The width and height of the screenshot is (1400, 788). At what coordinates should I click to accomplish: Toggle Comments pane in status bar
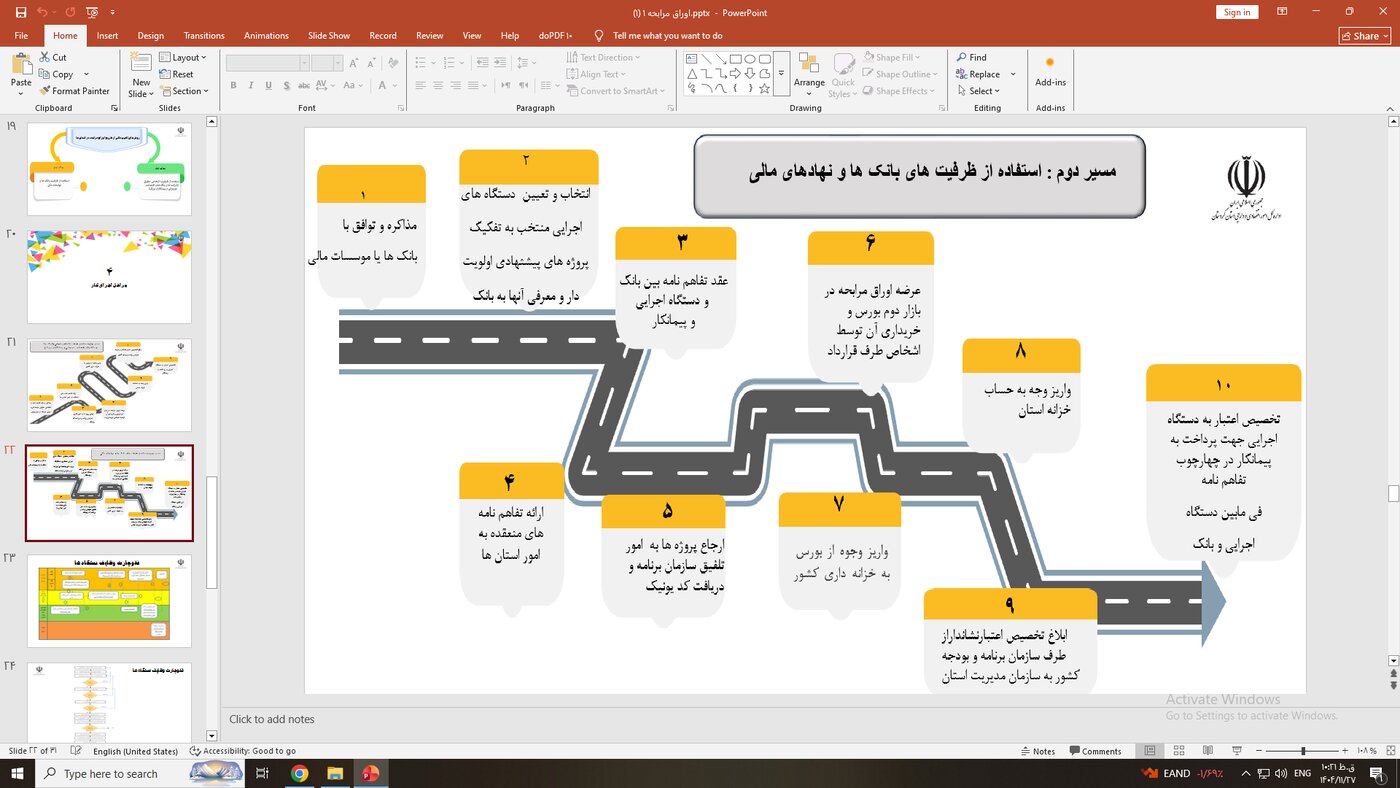click(x=1096, y=751)
